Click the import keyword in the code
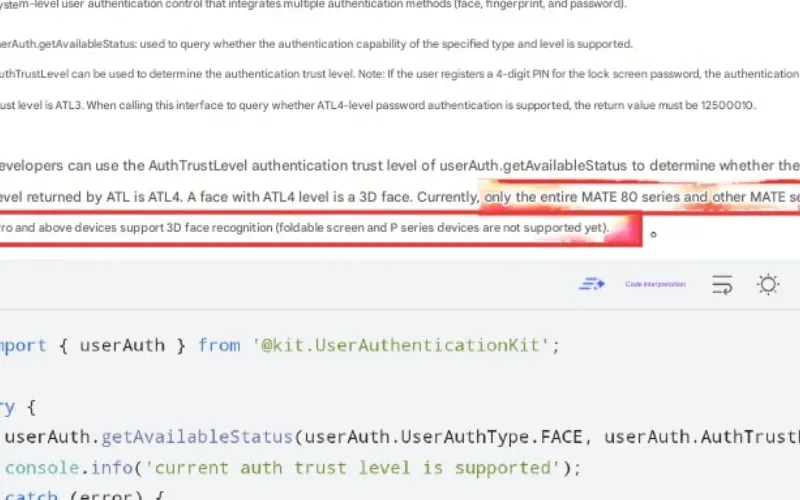The height and width of the screenshot is (500, 800). pos(24,345)
